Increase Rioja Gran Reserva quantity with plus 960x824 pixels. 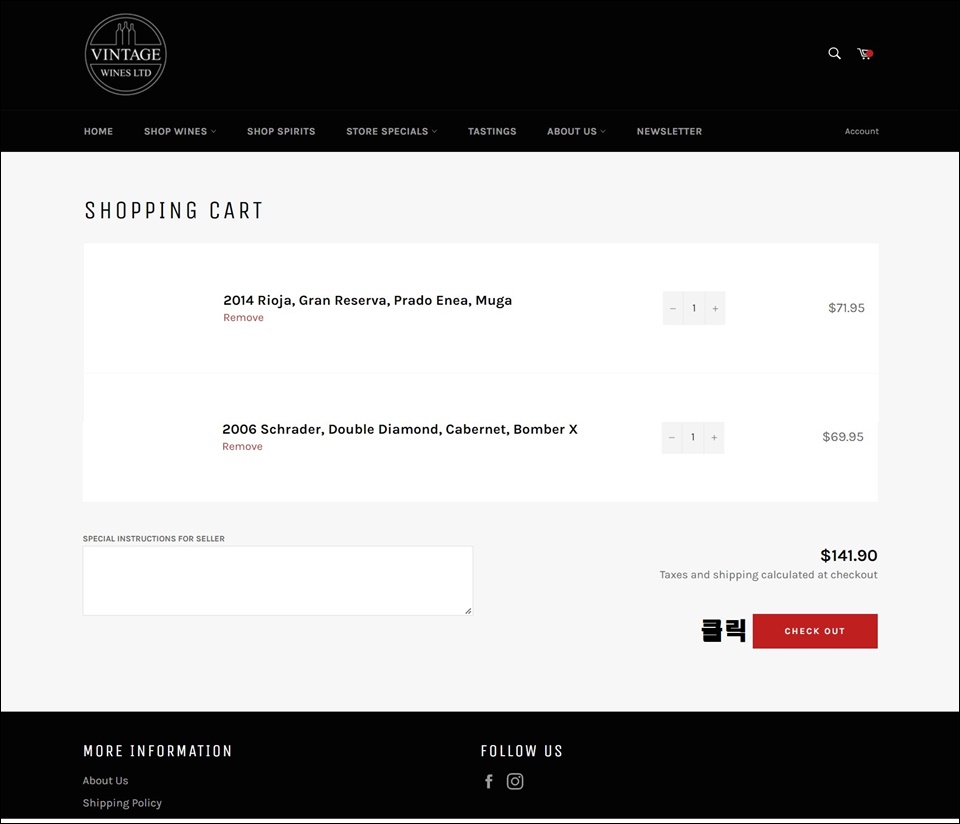(714, 308)
